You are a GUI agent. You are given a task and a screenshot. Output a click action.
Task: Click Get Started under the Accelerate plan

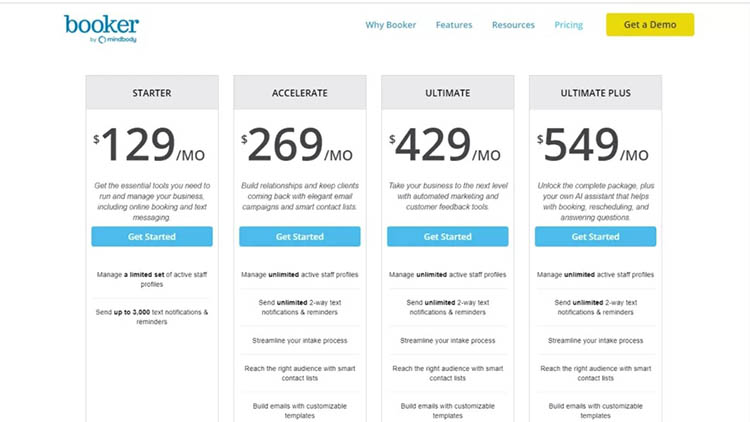coord(300,236)
